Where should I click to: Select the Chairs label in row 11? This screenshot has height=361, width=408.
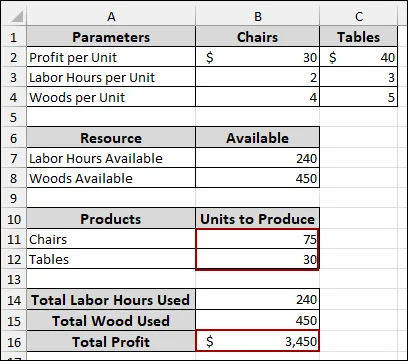(x=111, y=239)
